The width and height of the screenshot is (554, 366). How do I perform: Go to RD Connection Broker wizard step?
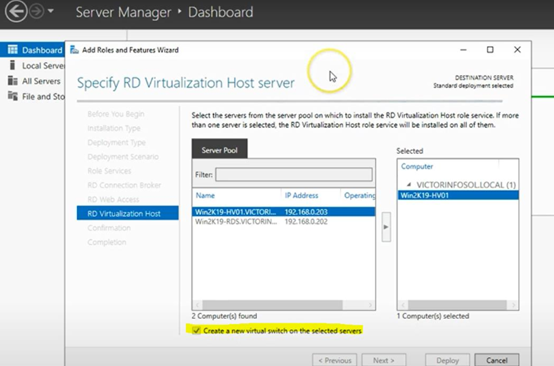[x=124, y=185]
